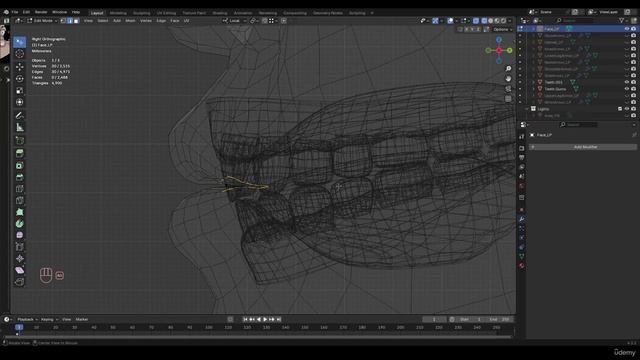This screenshot has height=360, width=640.
Task: Select the Spin tool
Action: click(x=20, y=224)
